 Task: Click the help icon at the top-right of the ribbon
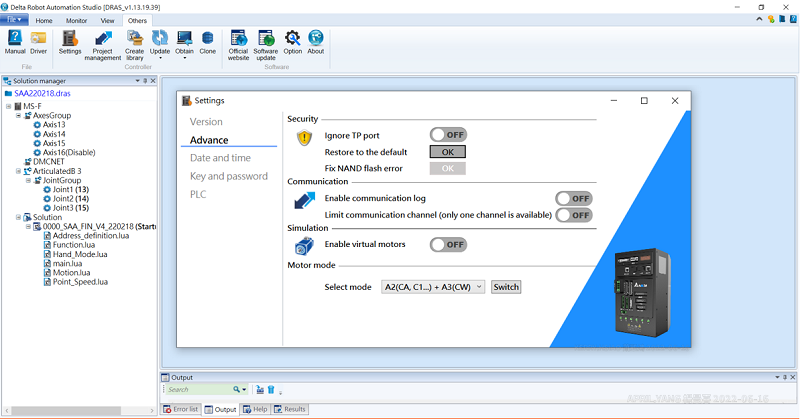(793, 19)
